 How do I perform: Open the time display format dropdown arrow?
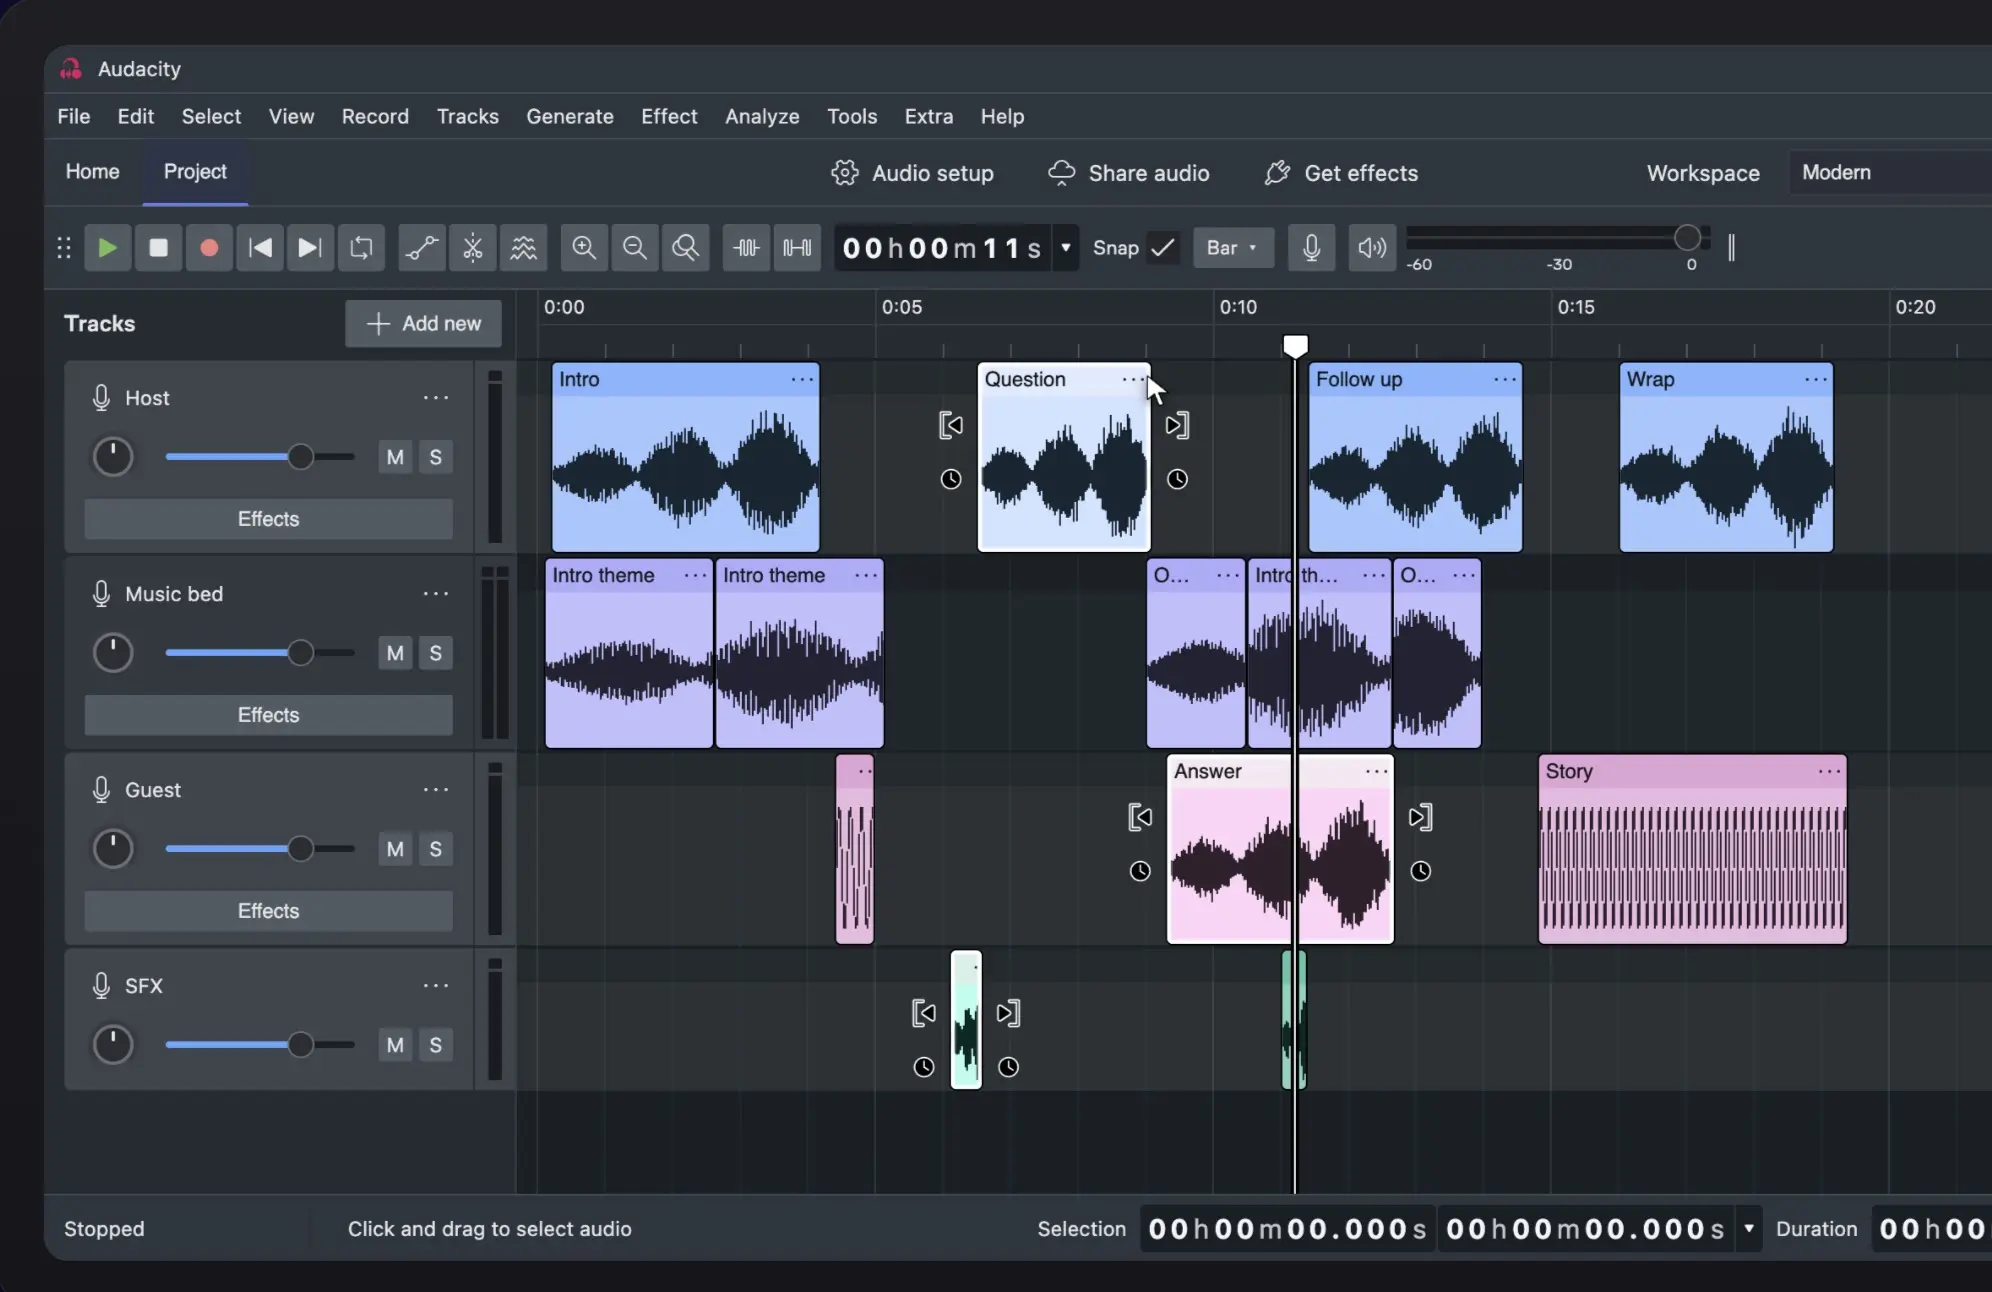tap(1066, 248)
